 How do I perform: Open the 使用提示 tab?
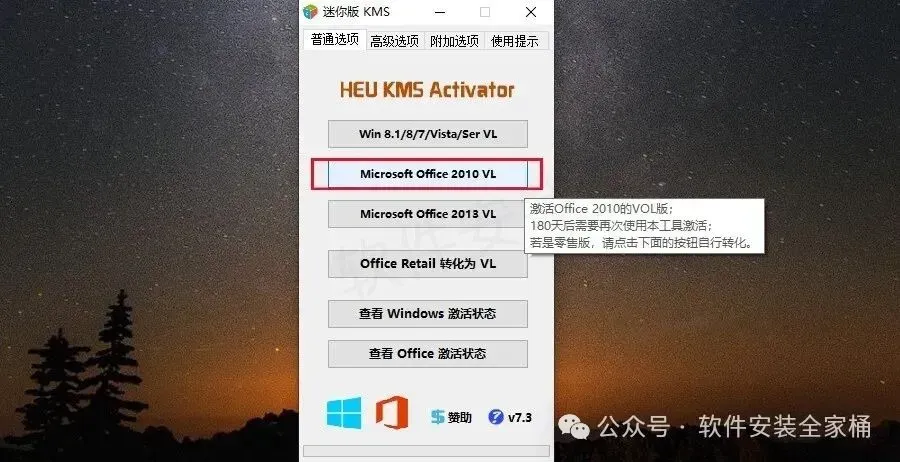pos(515,41)
